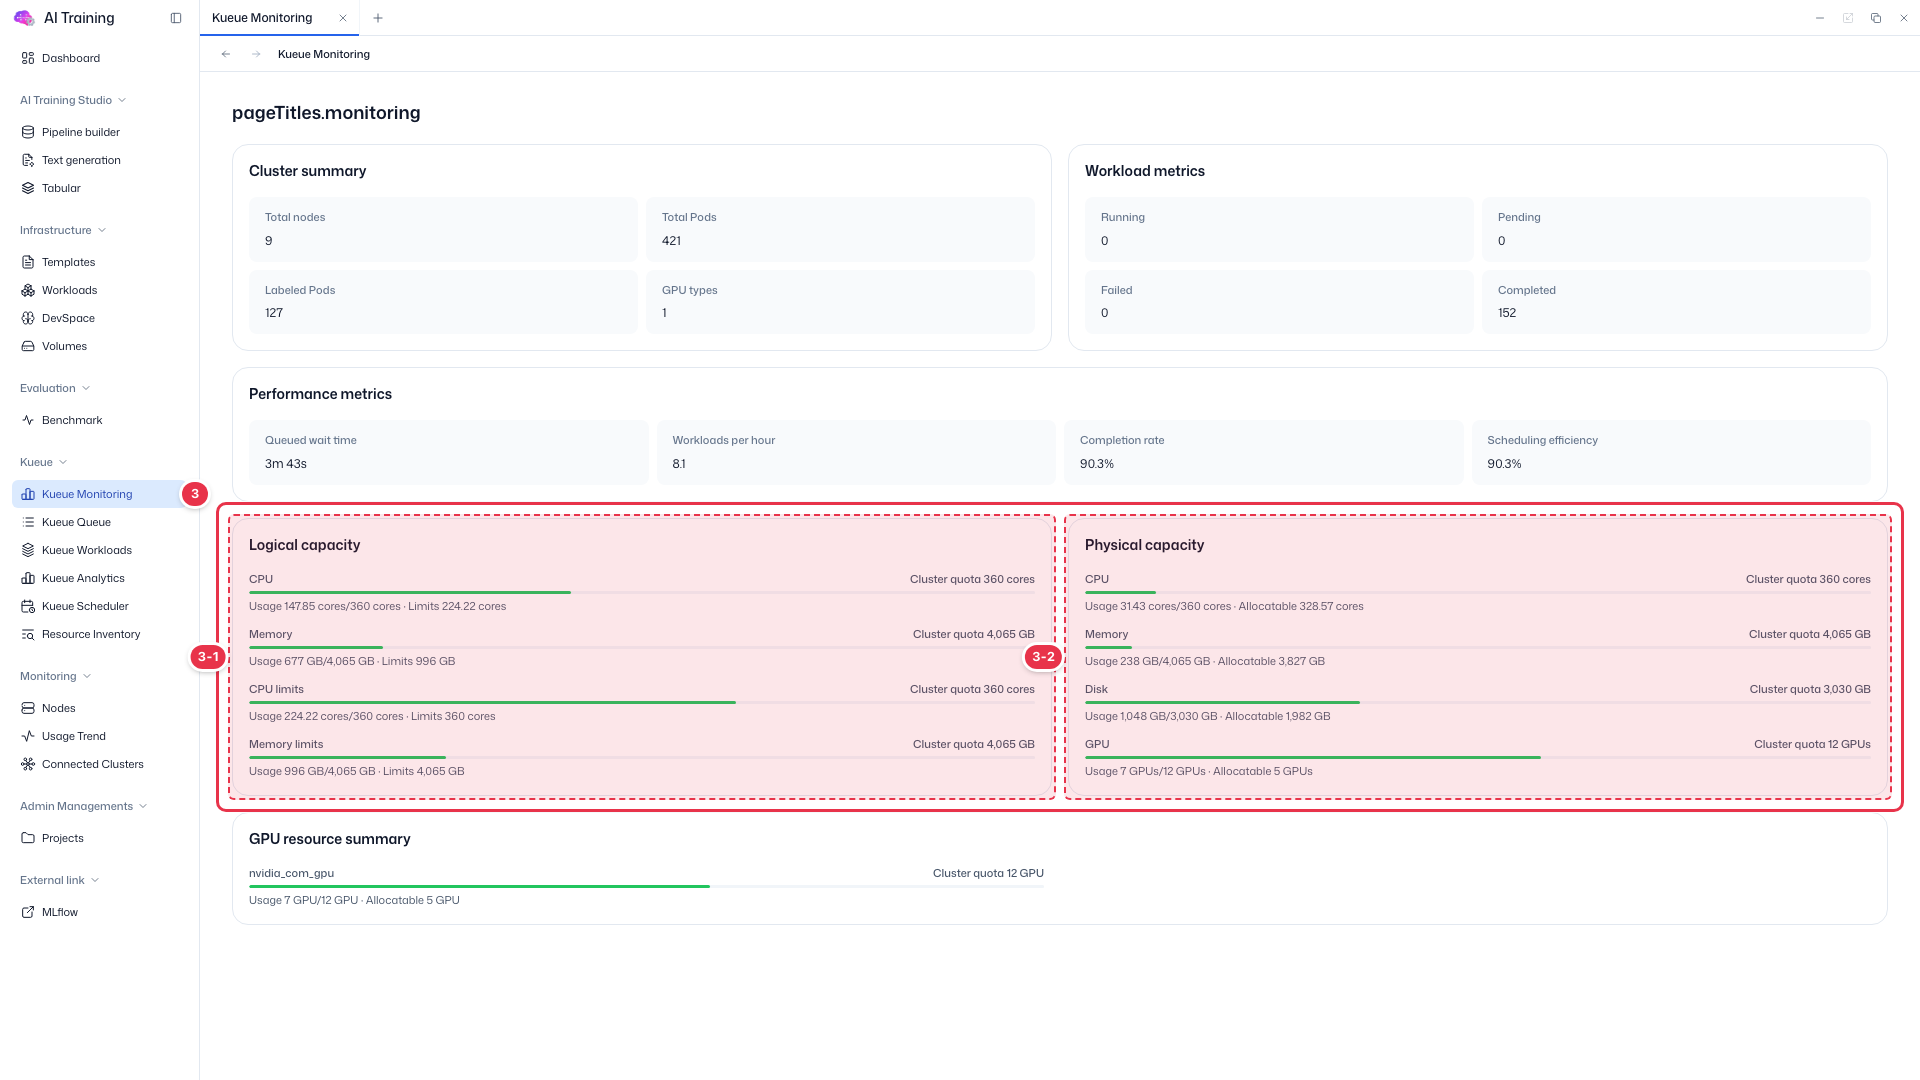Close the Kueue Monitoring tab
The height and width of the screenshot is (1080, 1920).
[x=343, y=18]
